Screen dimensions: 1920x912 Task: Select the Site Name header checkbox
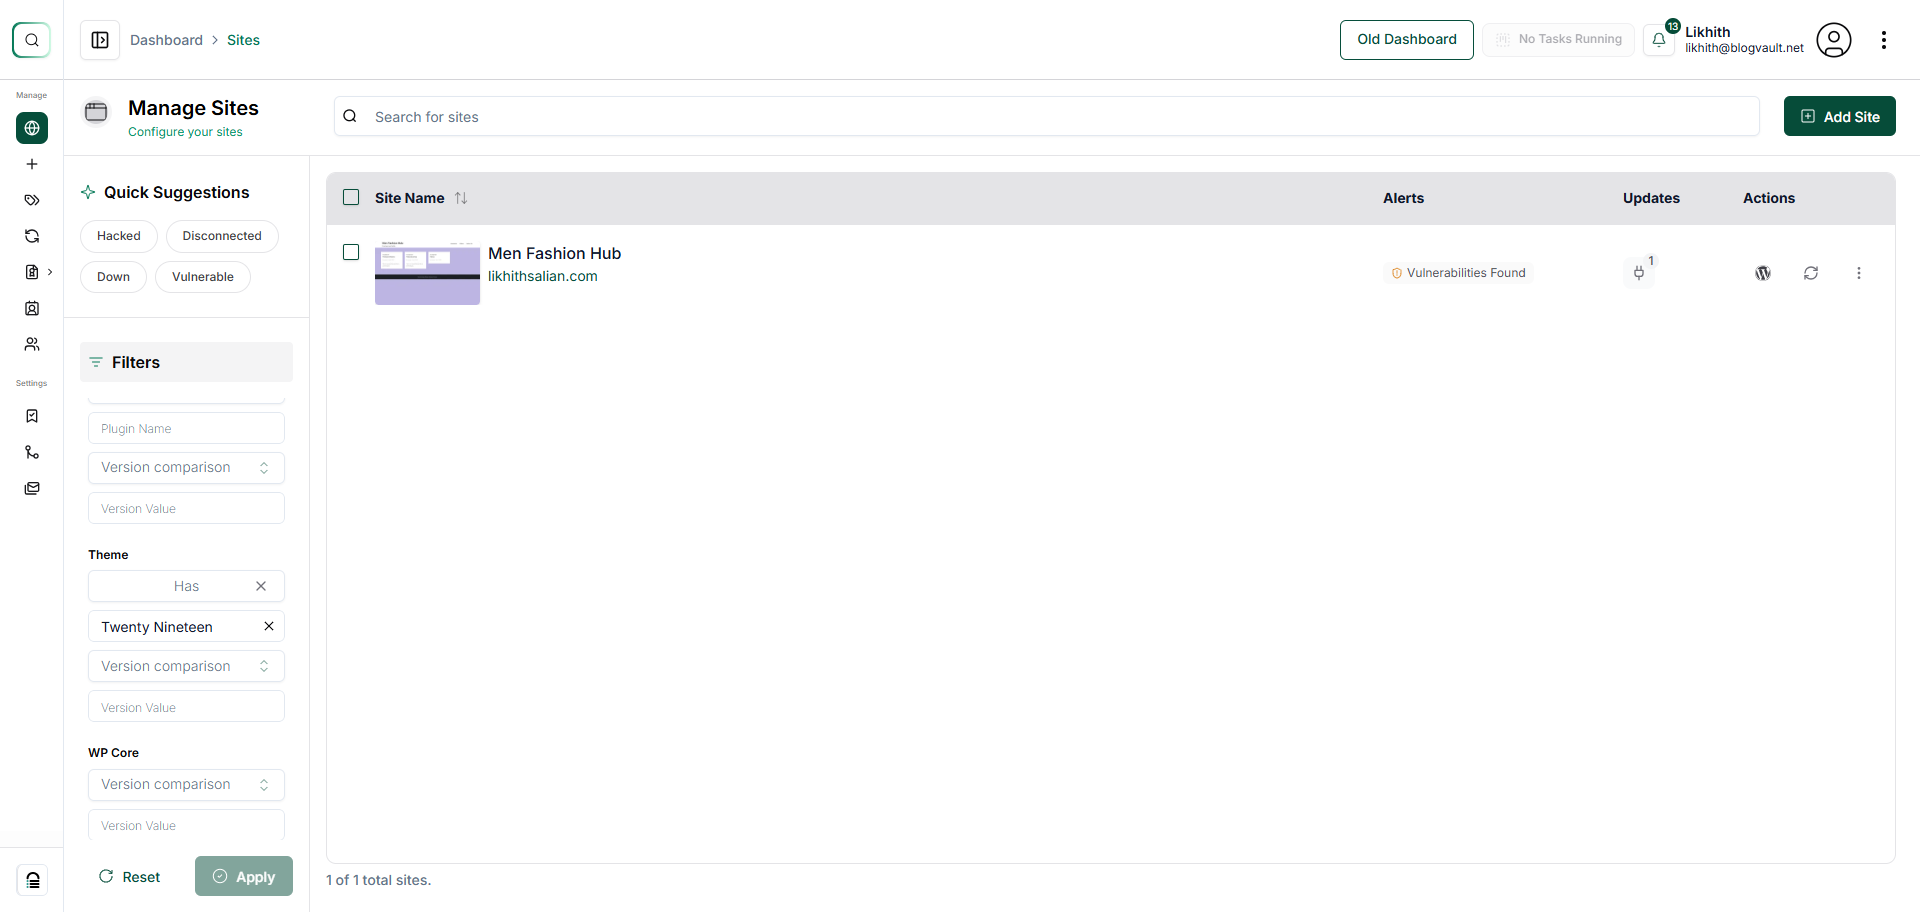[351, 197]
